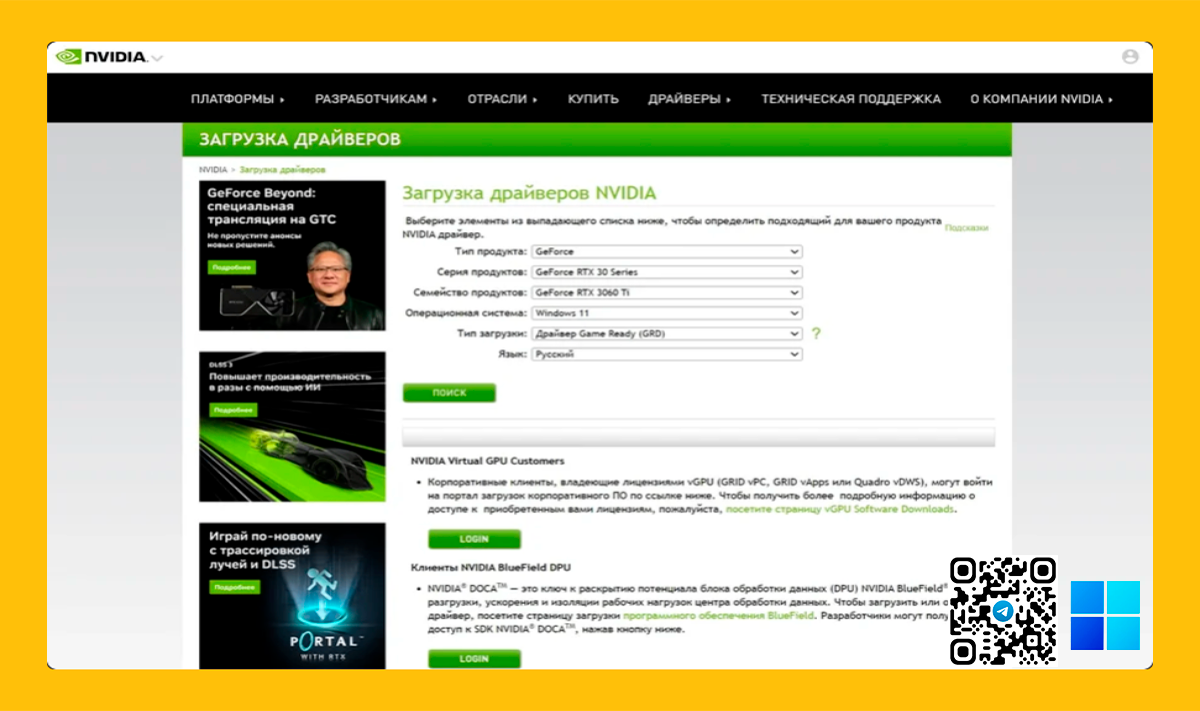Click Подробнее on ray tracing Portal banner

(x=232, y=587)
